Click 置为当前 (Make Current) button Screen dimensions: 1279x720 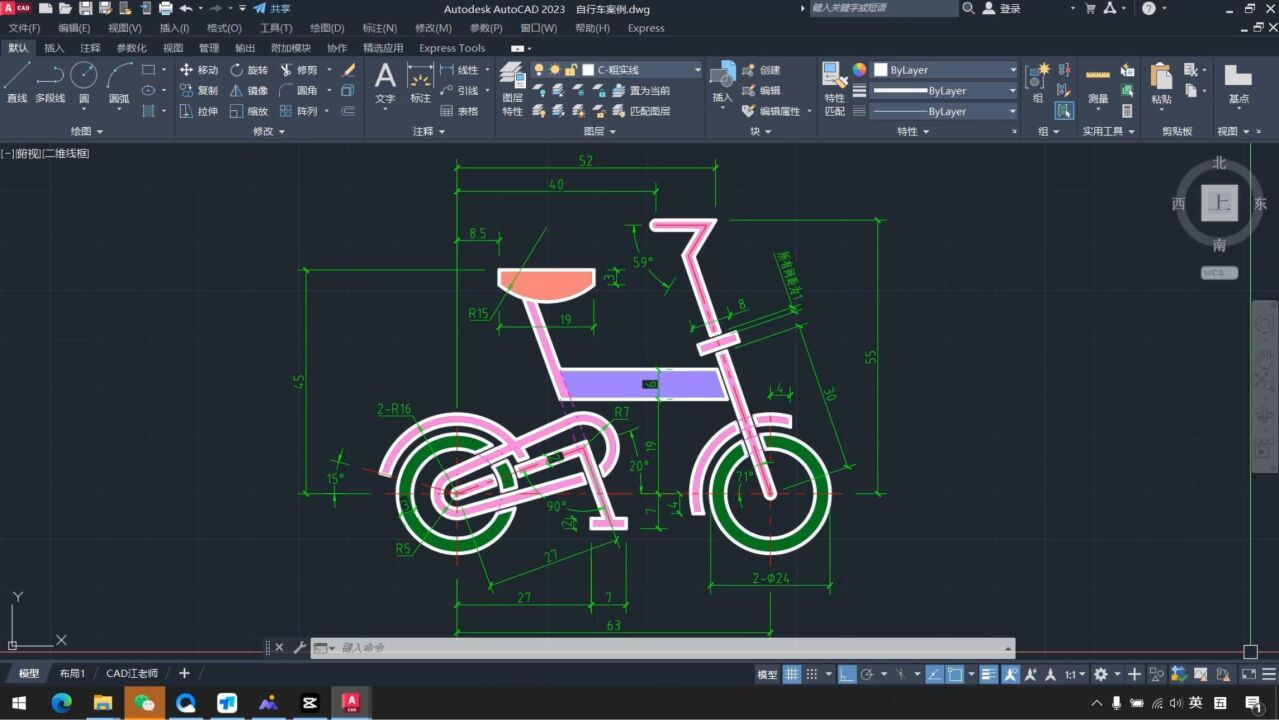pyautogui.click(x=643, y=90)
